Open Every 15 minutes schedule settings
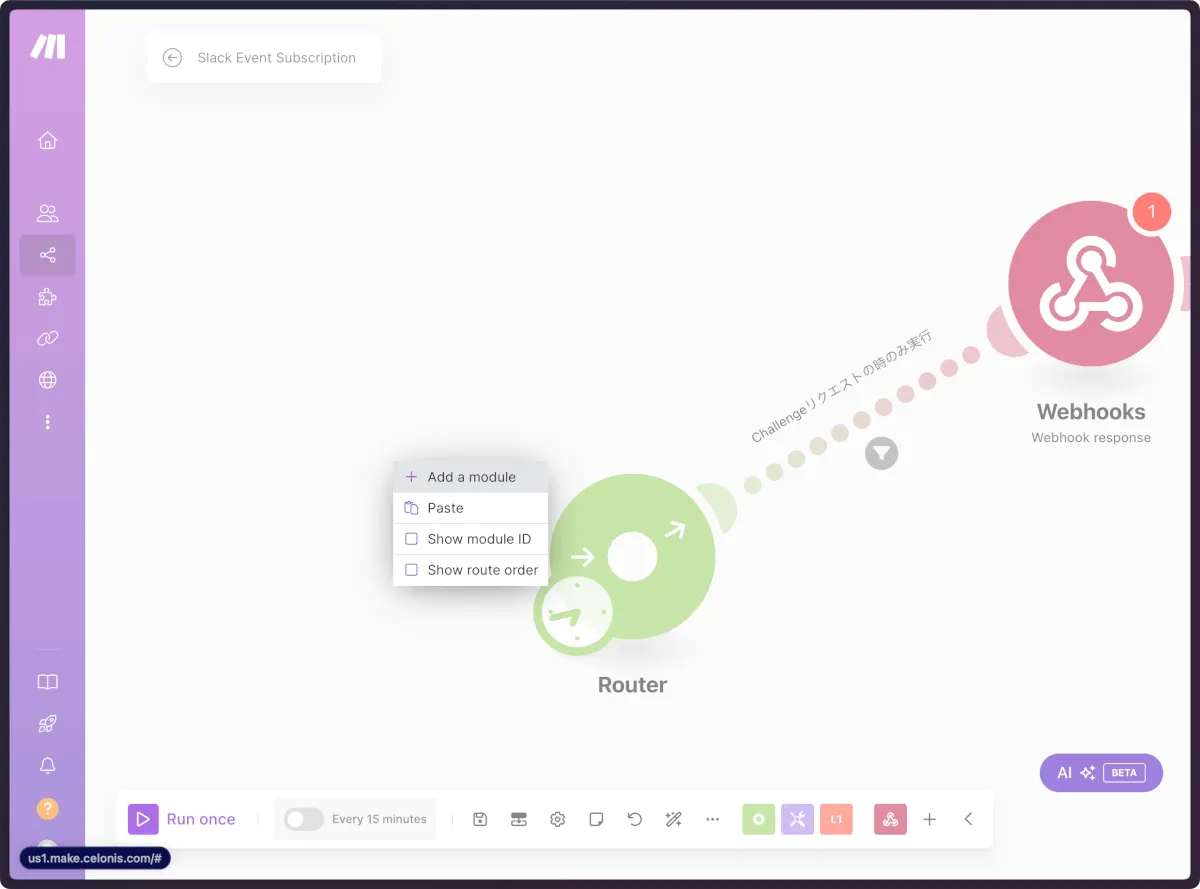Image resolution: width=1200 pixels, height=889 pixels. tap(379, 819)
